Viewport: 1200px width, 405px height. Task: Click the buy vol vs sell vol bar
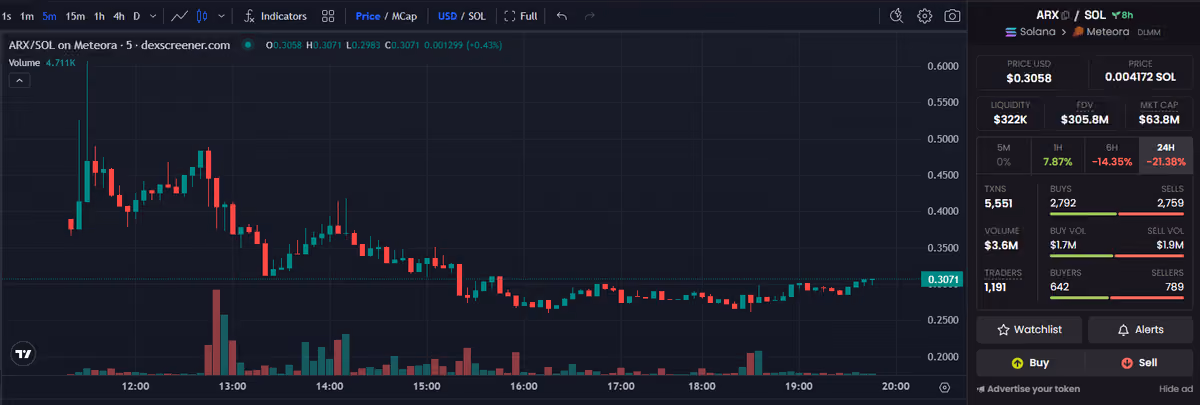(x=1117, y=255)
